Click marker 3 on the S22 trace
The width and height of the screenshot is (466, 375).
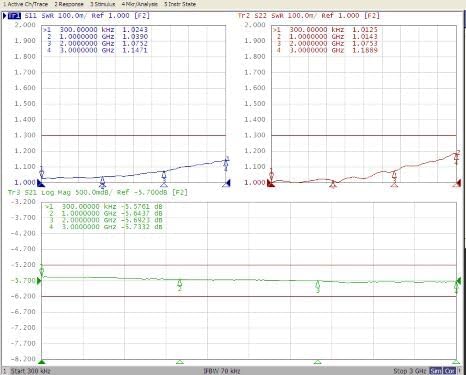pos(394,176)
